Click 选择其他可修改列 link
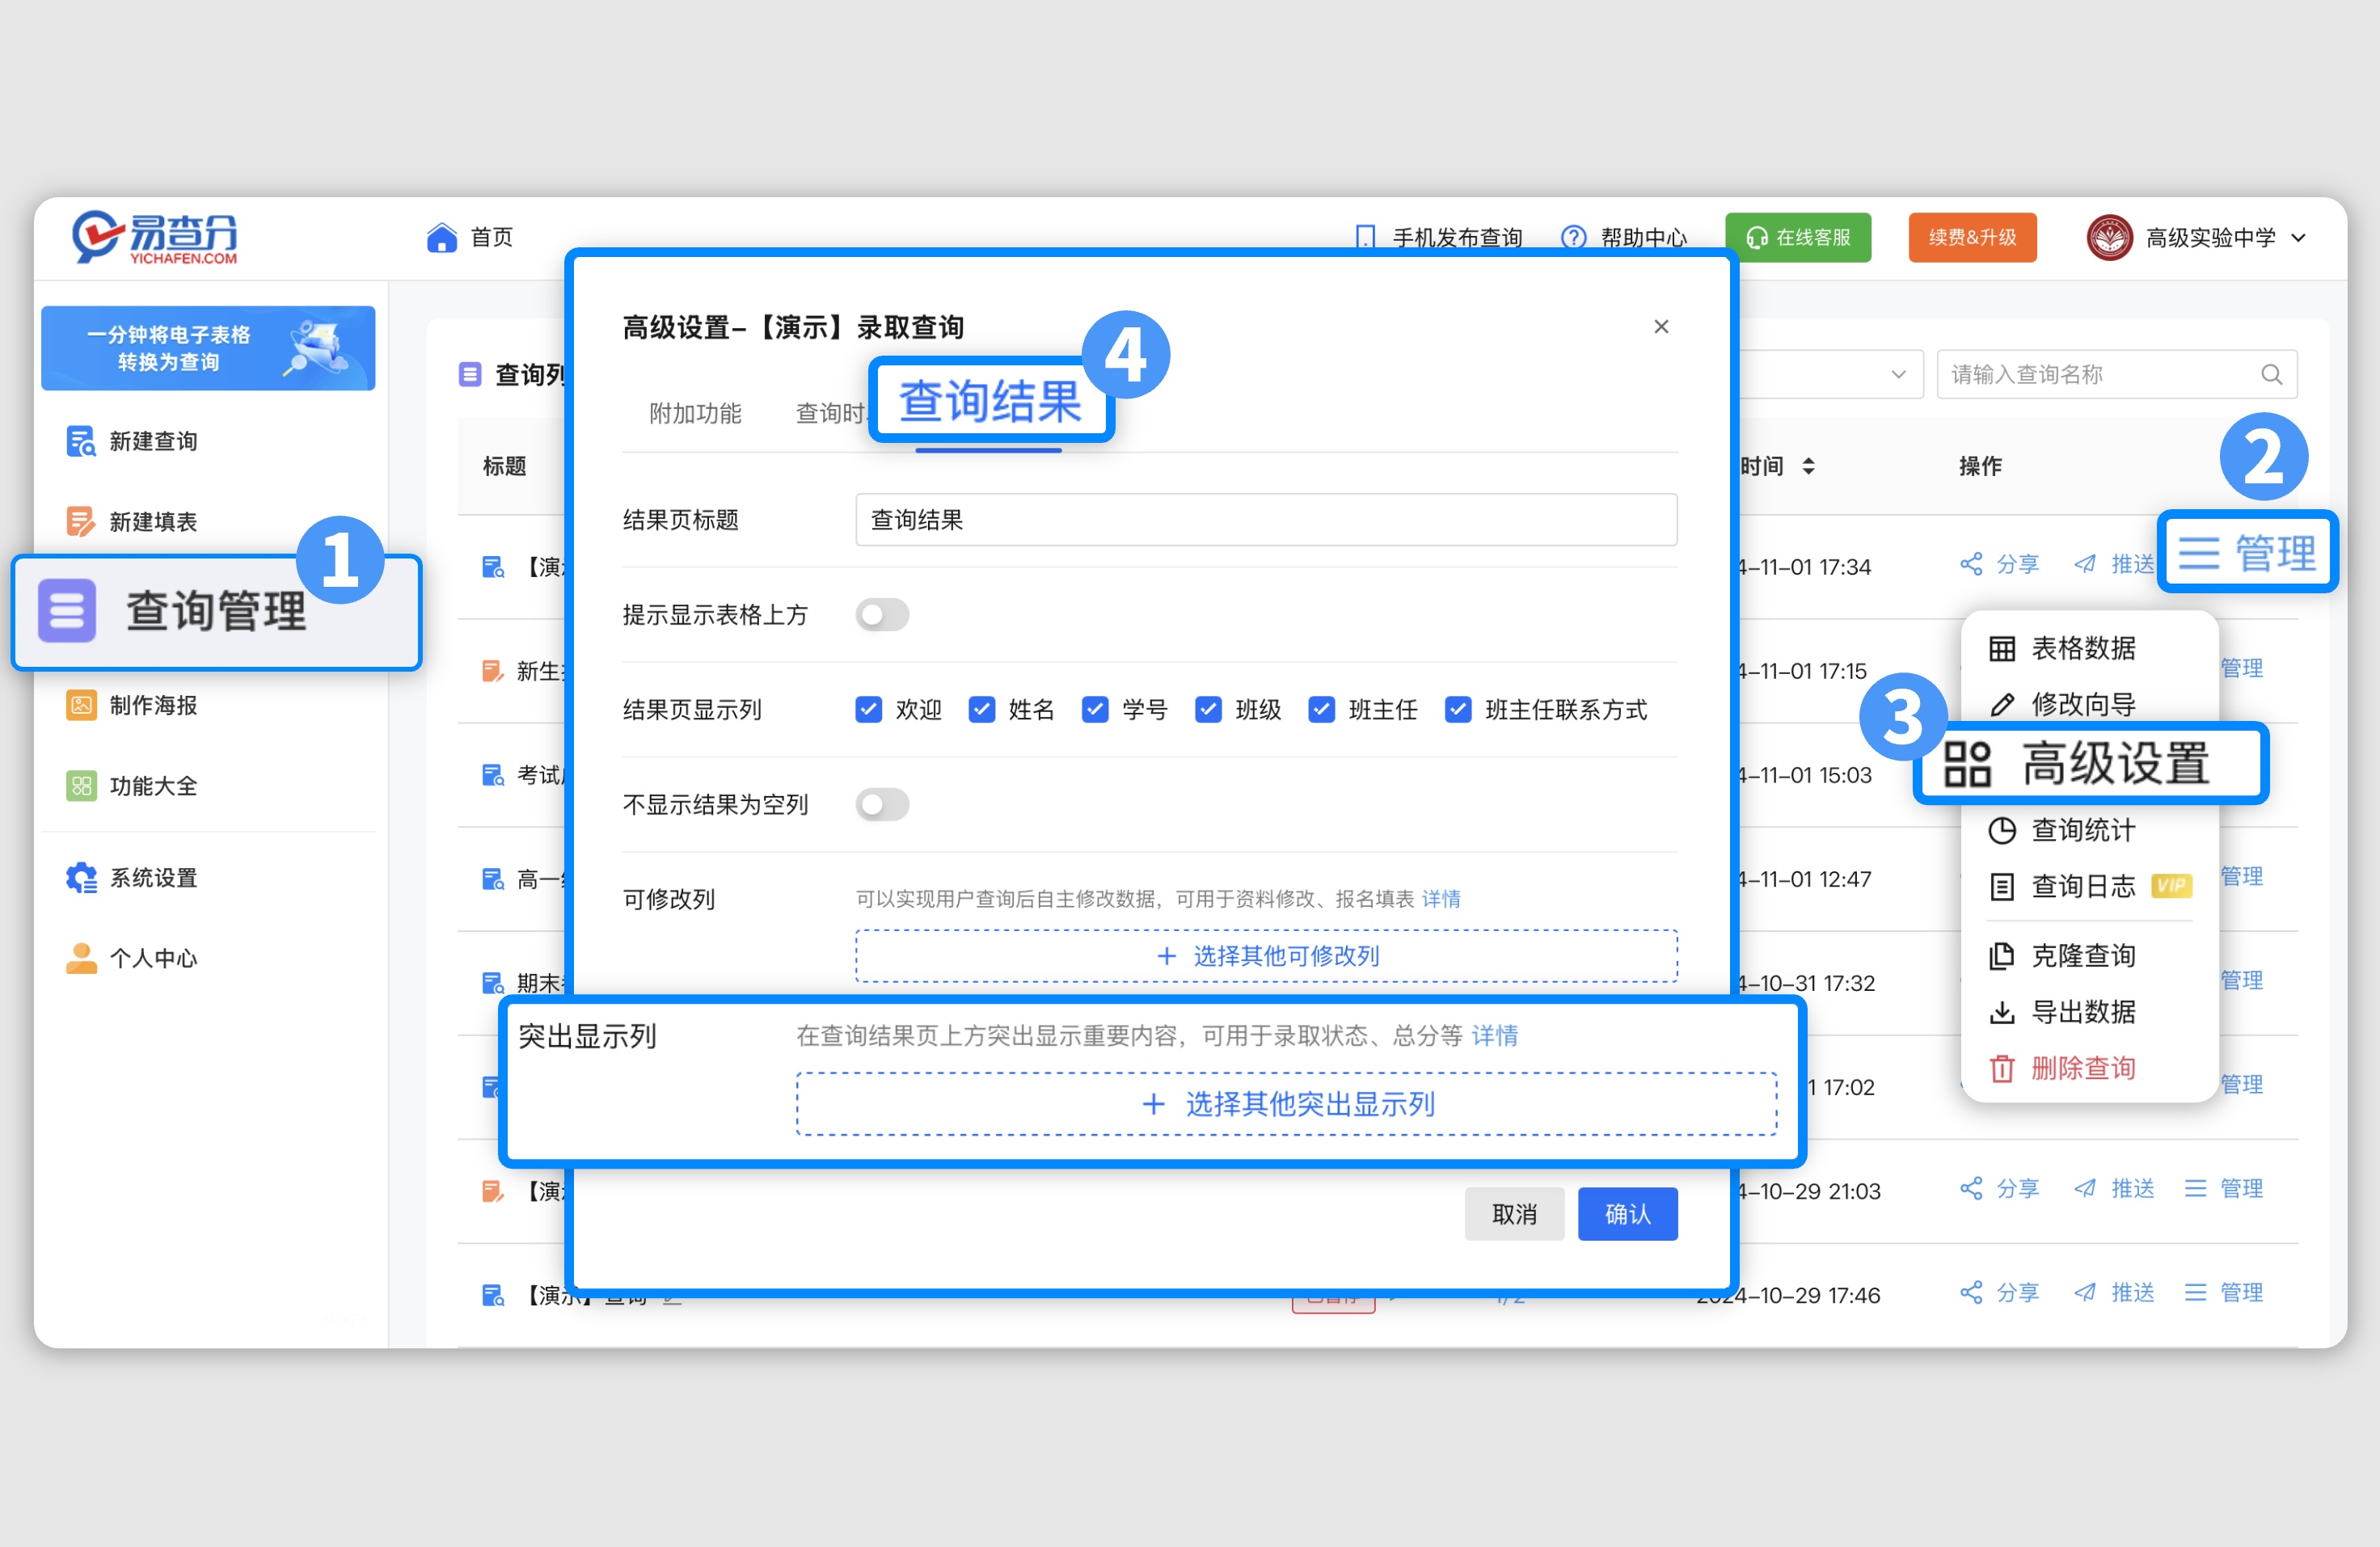This screenshot has height=1547, width=2380. tap(1265, 955)
